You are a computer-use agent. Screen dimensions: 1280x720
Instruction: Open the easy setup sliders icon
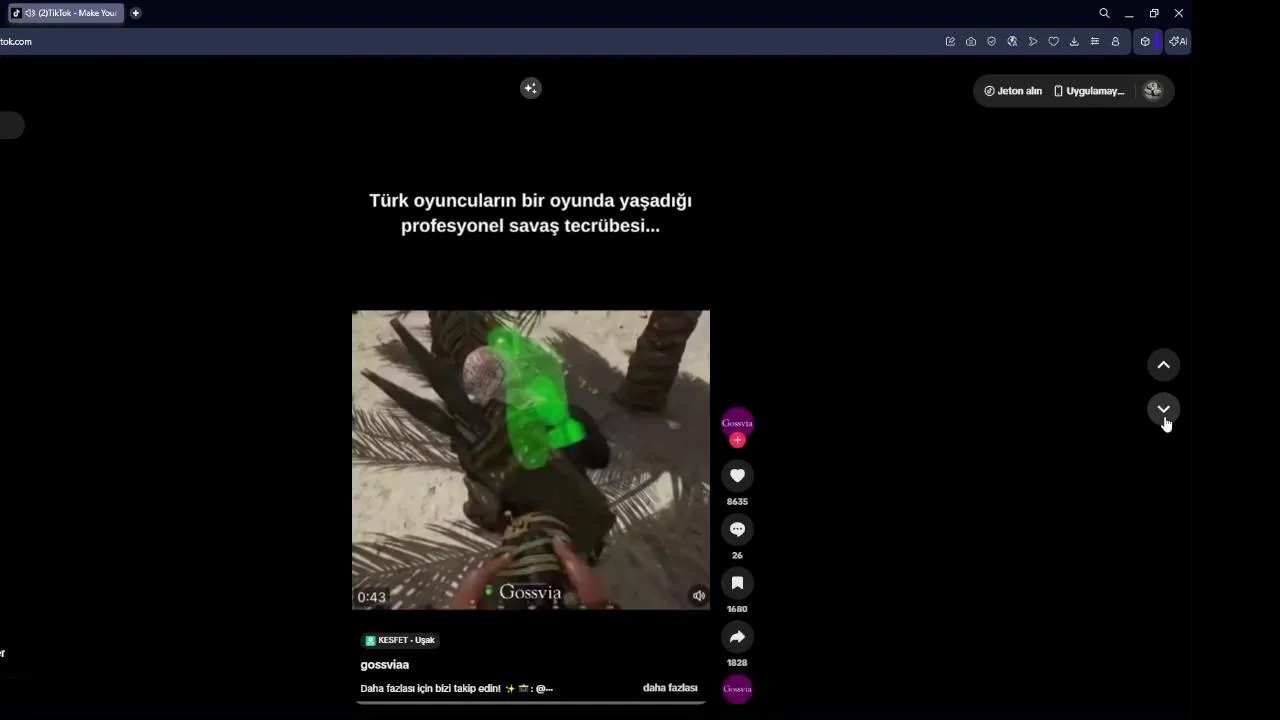coord(1095,41)
